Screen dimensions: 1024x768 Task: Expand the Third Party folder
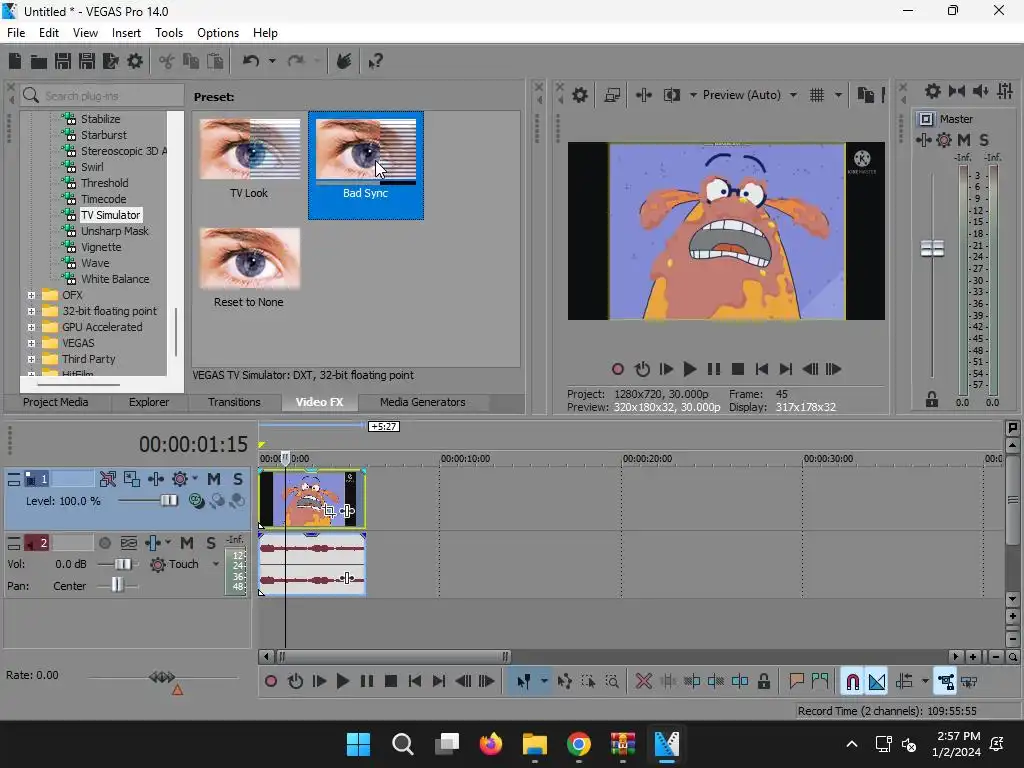(x=31, y=359)
